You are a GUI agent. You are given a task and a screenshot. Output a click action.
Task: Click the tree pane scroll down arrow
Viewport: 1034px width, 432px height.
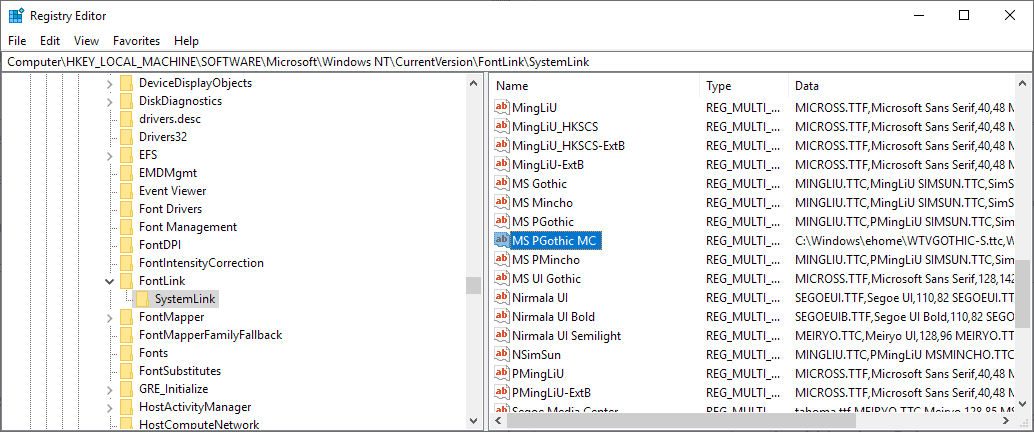pyautogui.click(x=473, y=420)
